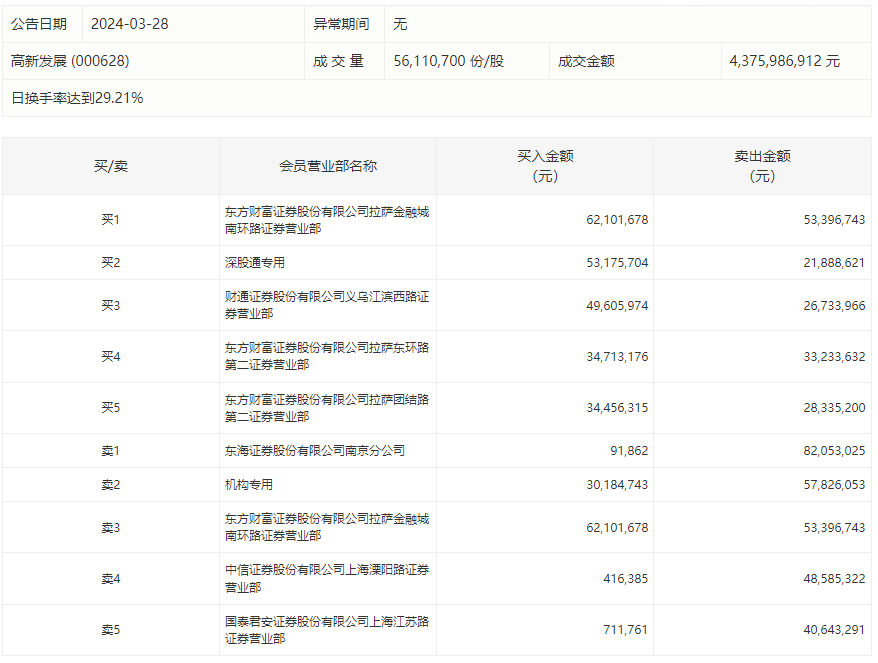This screenshot has width=878, height=663.
Task: Click the 东方财富拉萨东环路第二 branch name
Action: pos(327,356)
